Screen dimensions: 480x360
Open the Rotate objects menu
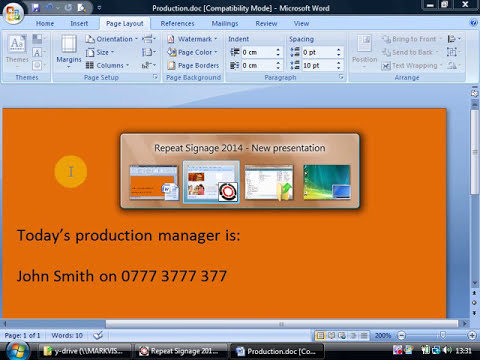point(453,65)
